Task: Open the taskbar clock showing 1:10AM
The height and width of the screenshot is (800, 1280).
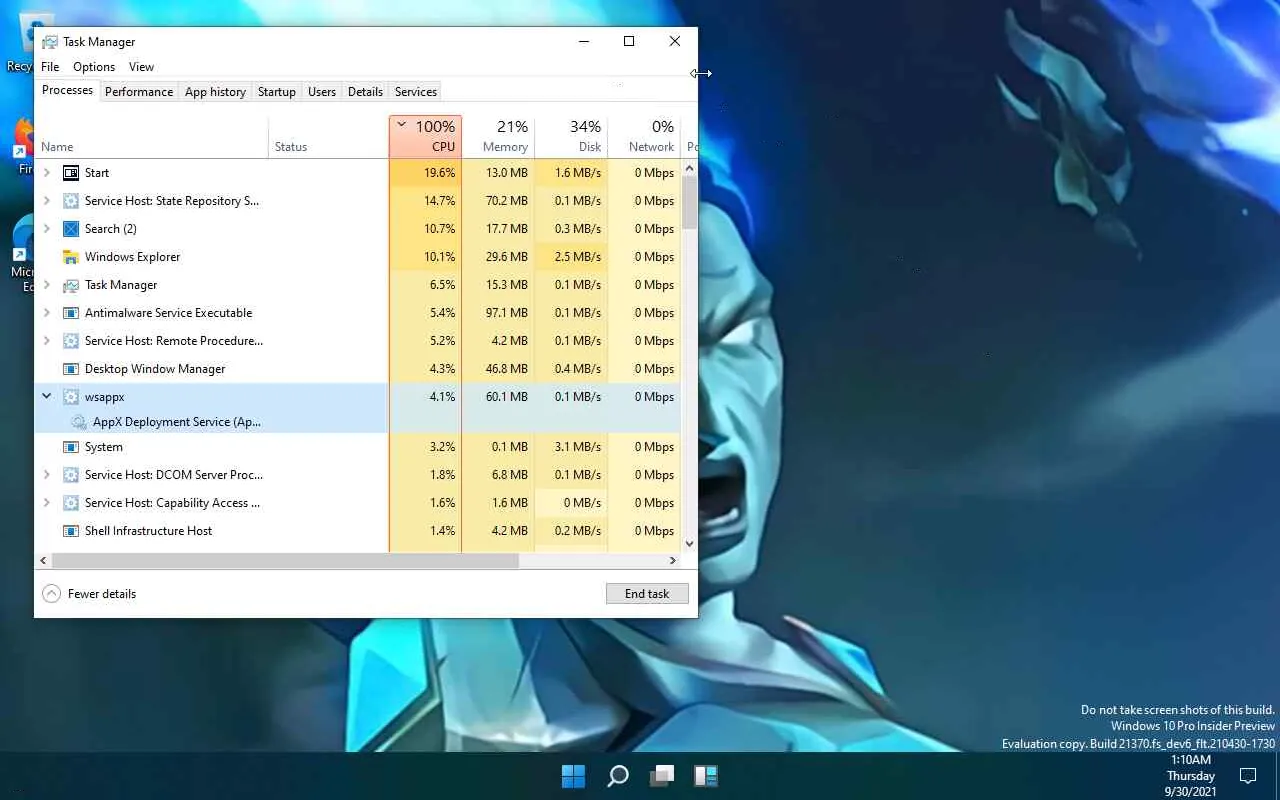Action: pos(1190,775)
